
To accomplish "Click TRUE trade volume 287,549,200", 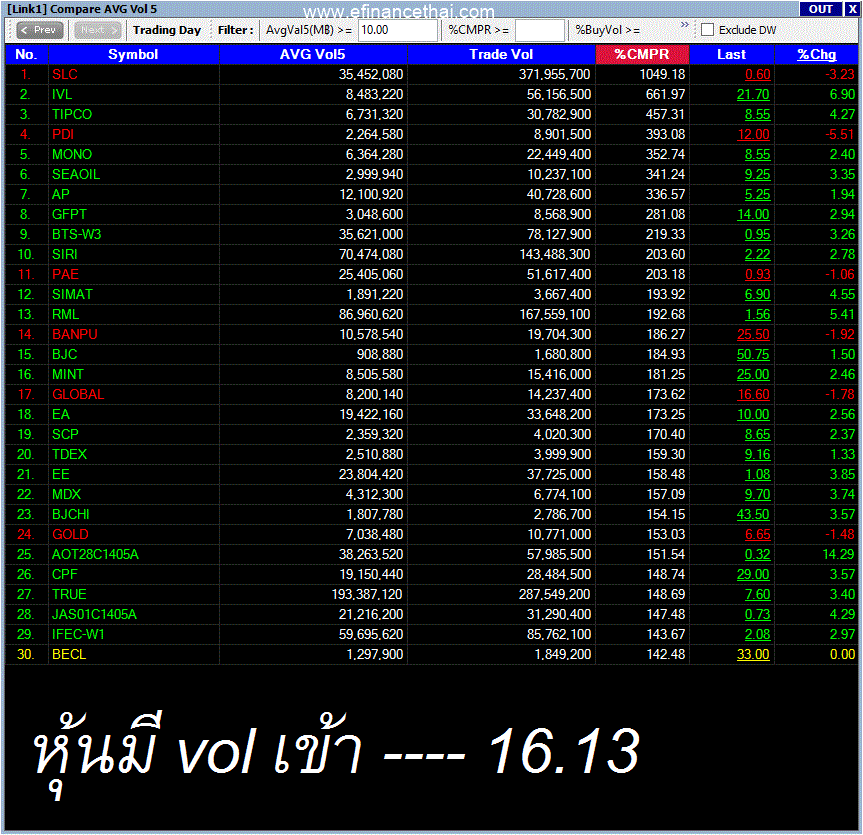I will pyautogui.click(x=555, y=594).
